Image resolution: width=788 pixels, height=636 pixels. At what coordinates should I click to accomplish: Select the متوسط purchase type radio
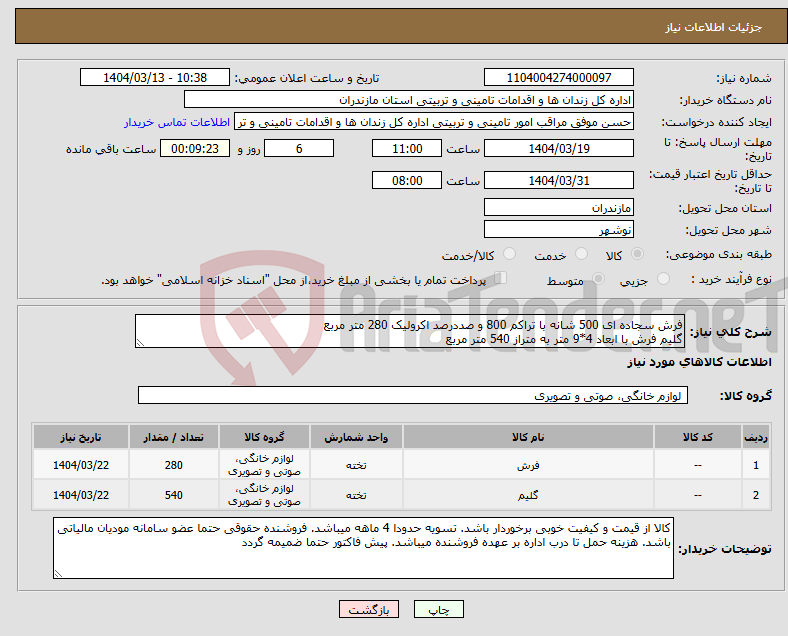[598, 279]
